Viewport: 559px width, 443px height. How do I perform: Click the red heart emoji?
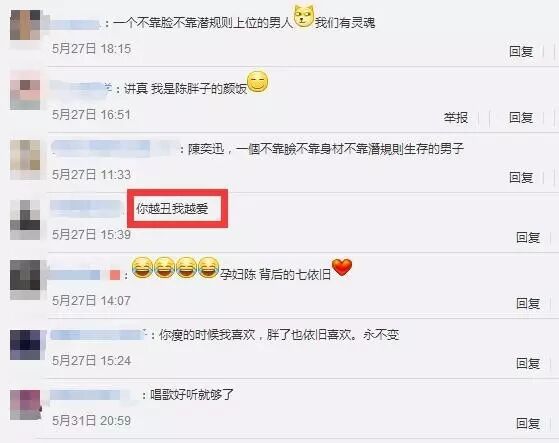tap(342, 267)
